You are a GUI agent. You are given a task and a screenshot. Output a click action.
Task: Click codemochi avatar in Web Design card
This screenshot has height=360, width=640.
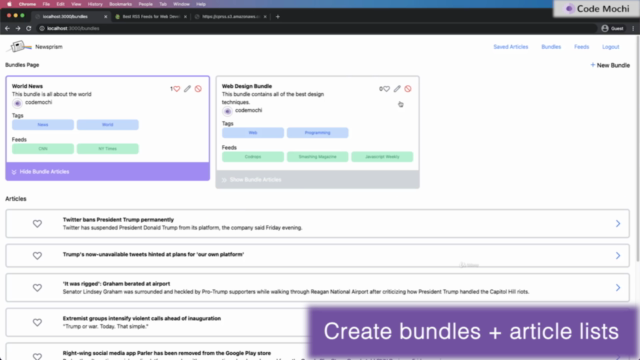tap(227, 111)
